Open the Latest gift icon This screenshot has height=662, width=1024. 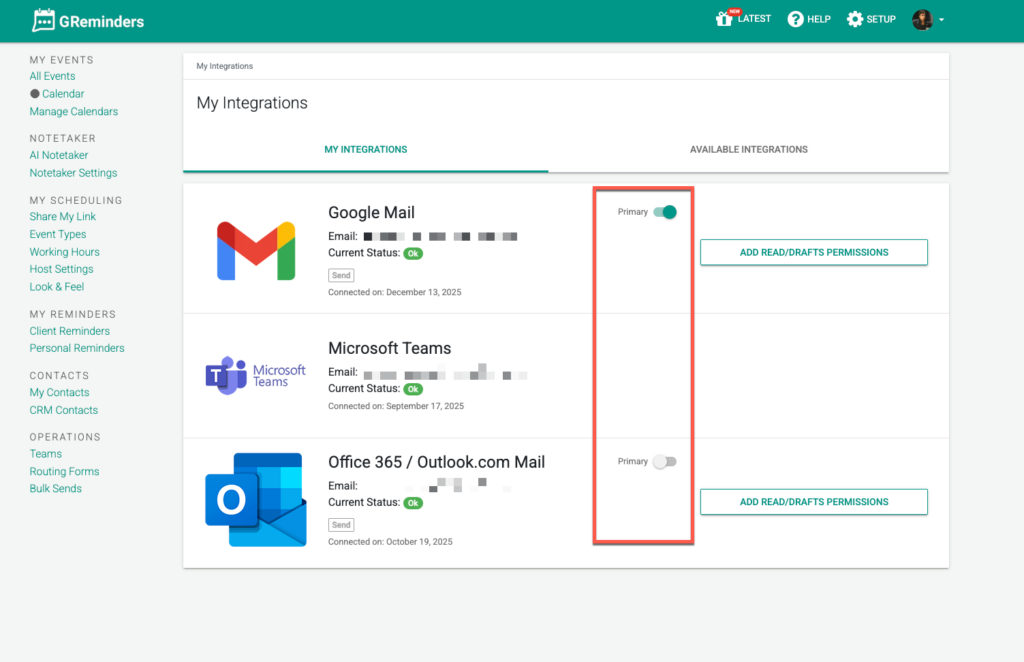pos(724,19)
